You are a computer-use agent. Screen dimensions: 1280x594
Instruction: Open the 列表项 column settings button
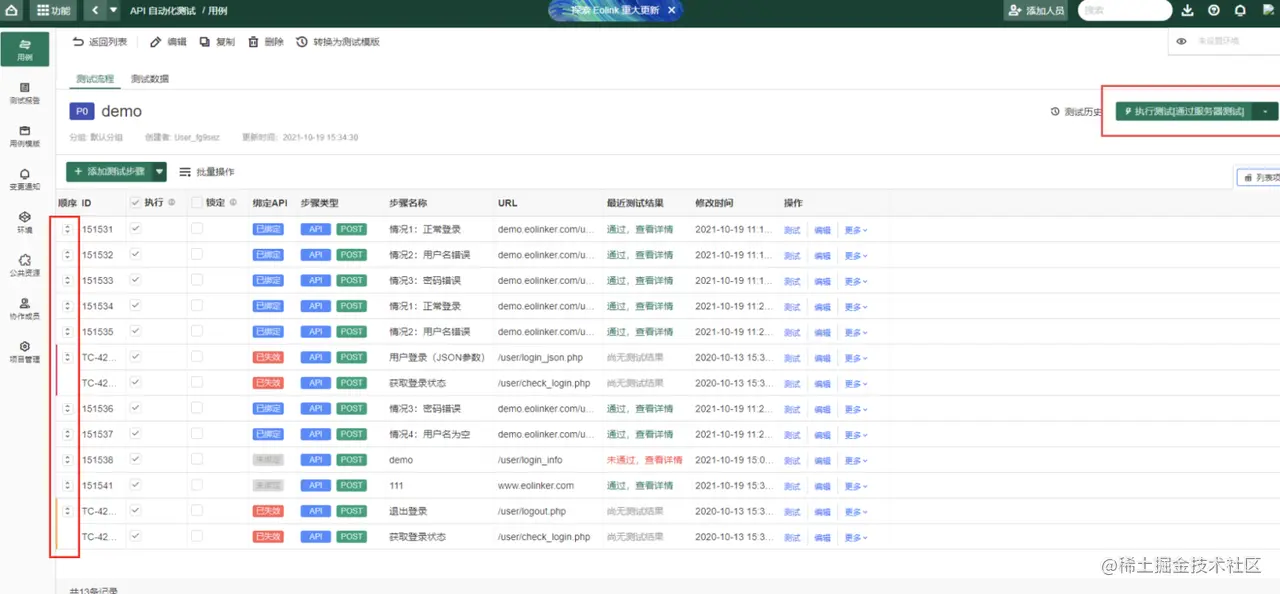tap(1259, 177)
